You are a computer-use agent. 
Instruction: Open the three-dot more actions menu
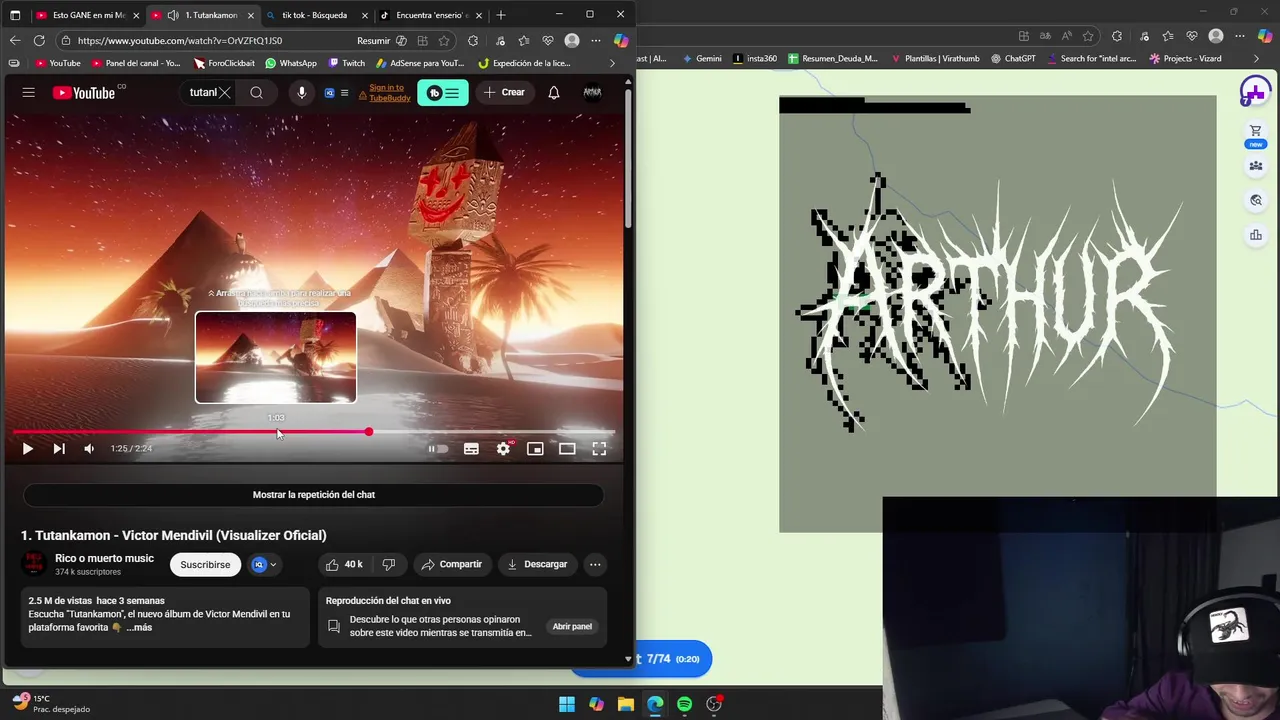595,564
